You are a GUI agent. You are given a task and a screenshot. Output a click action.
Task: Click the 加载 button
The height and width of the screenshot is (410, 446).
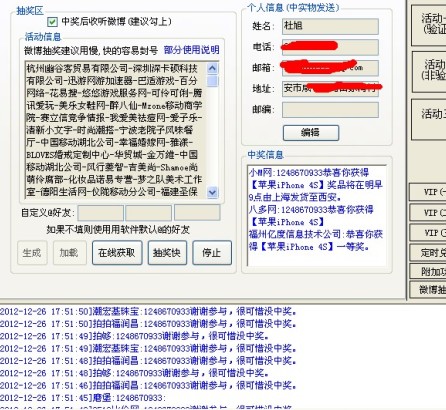(69, 253)
